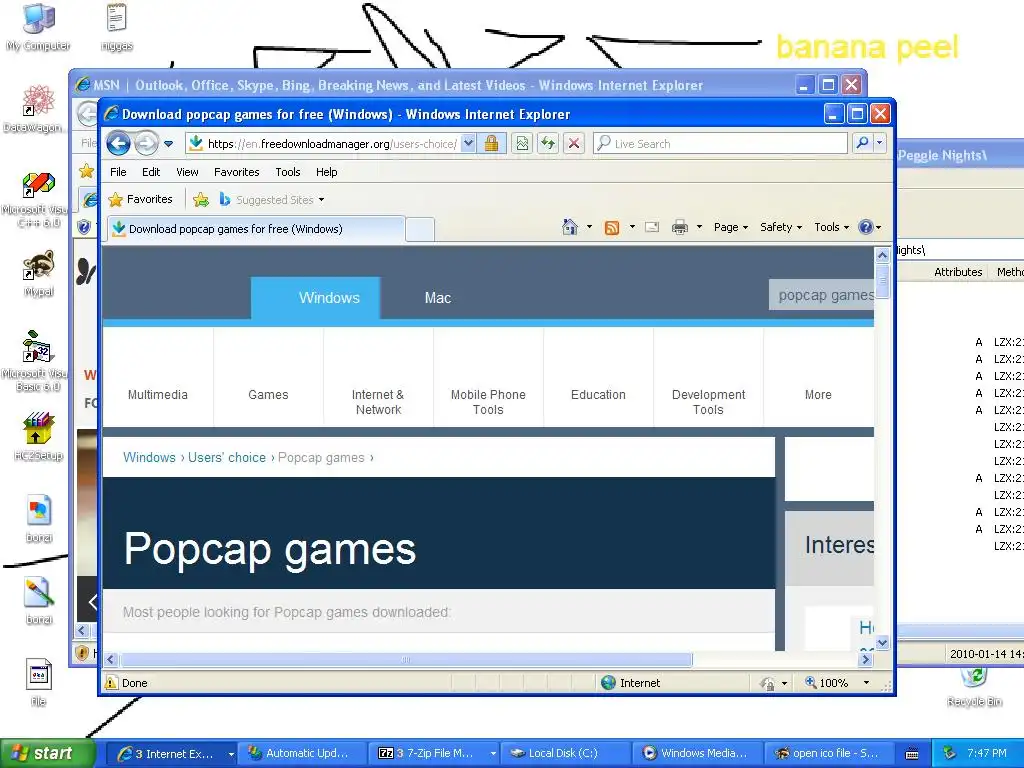Open the More categories link
The width and height of the screenshot is (1024, 768).
[818, 394]
